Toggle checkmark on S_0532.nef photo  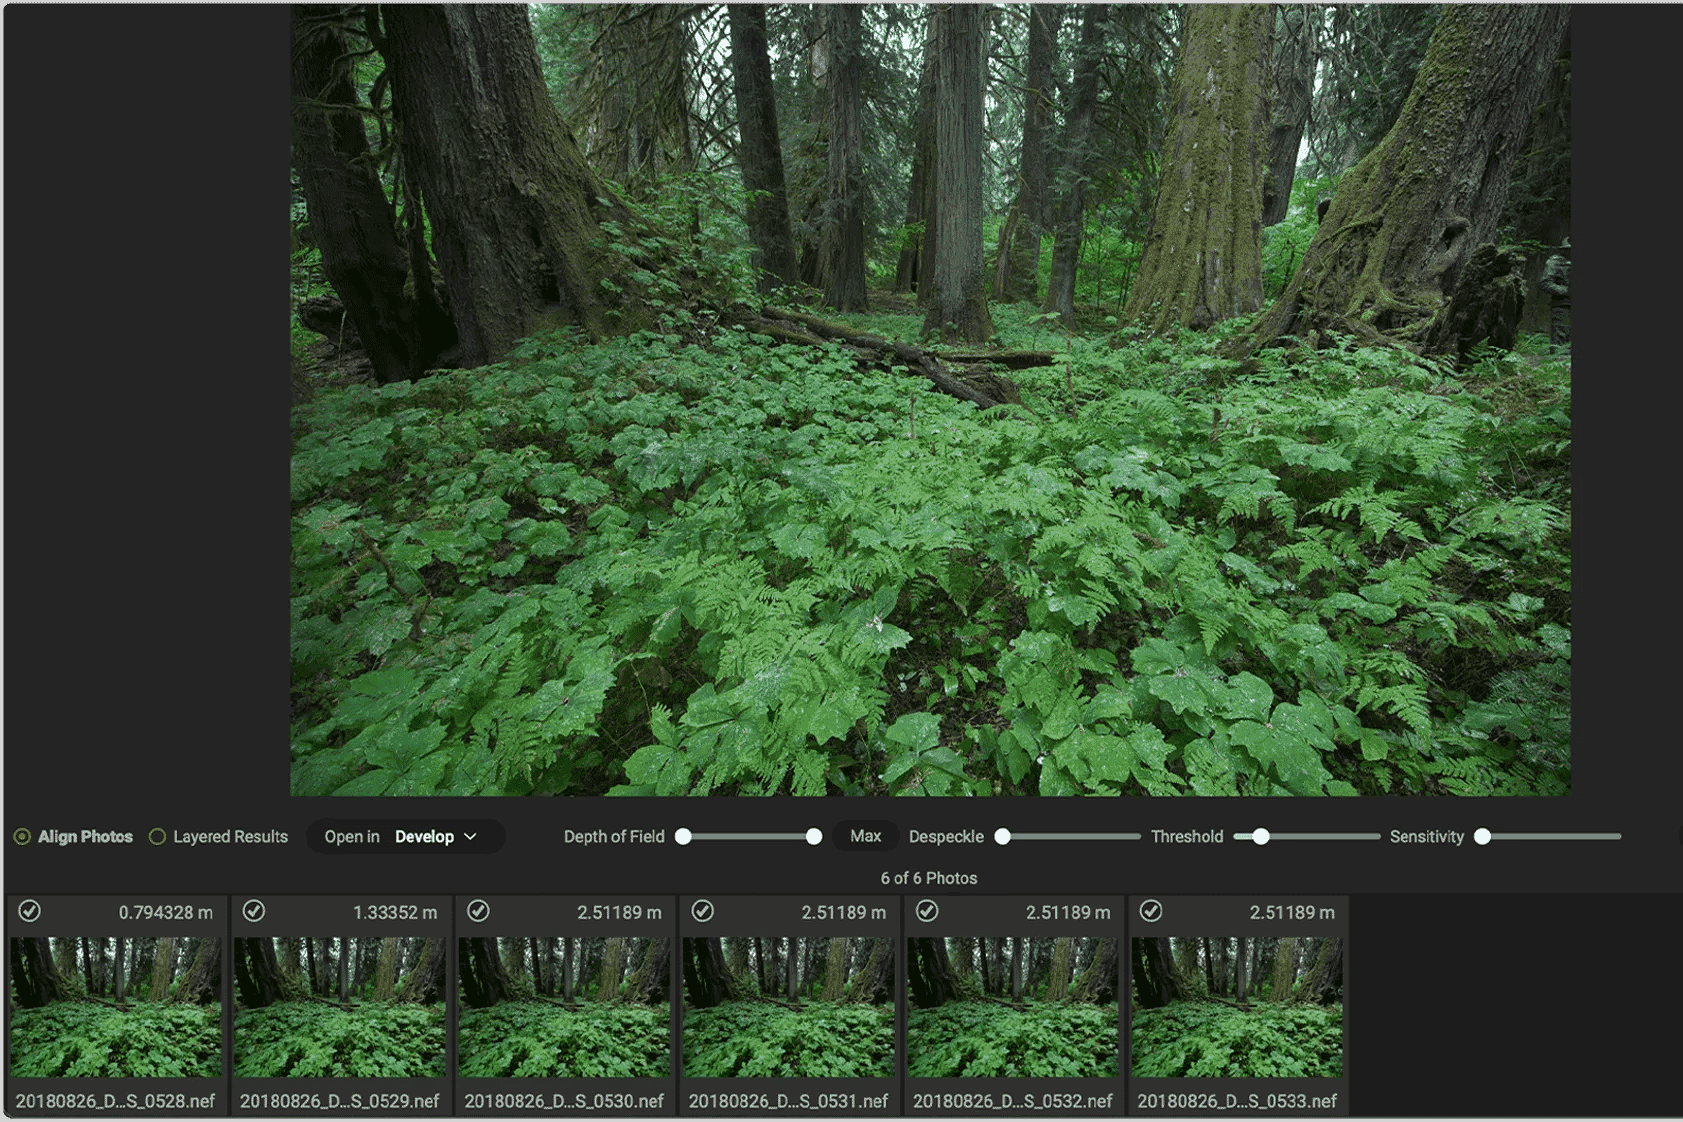click(x=927, y=911)
